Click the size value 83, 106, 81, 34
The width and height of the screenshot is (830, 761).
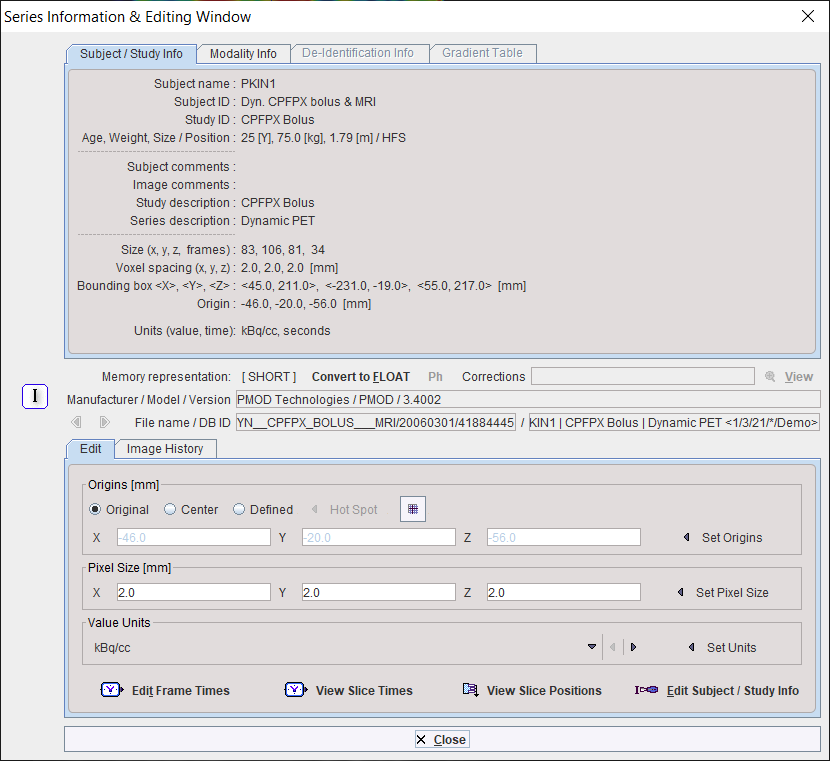[283, 250]
